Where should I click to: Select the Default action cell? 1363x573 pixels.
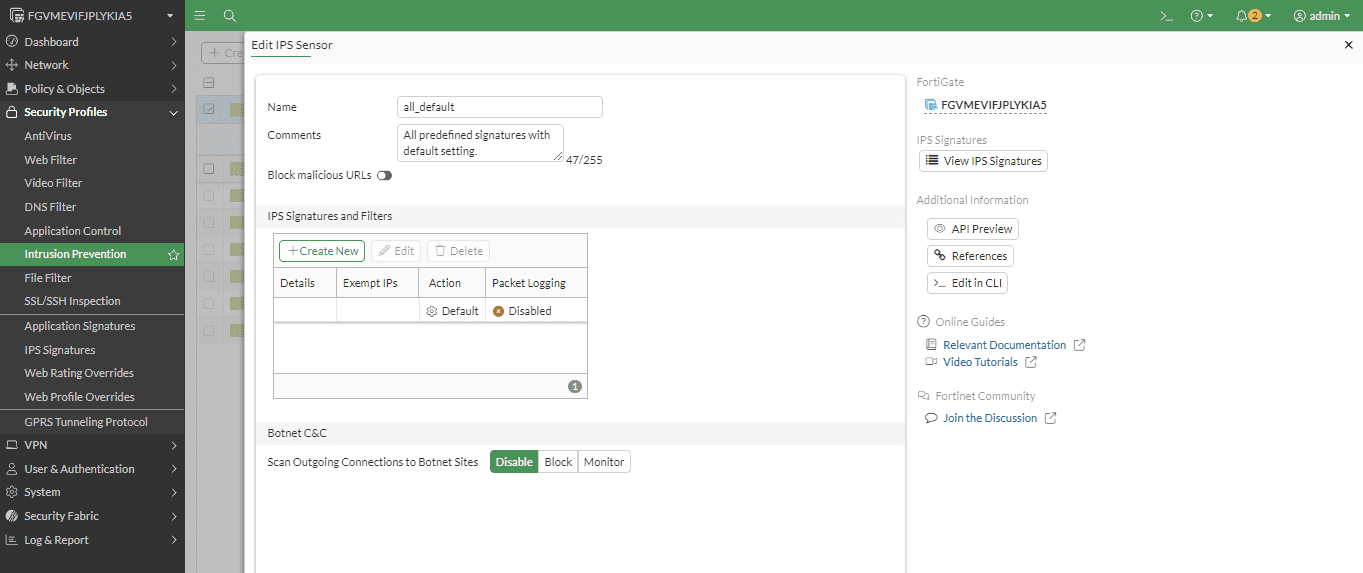coord(452,311)
